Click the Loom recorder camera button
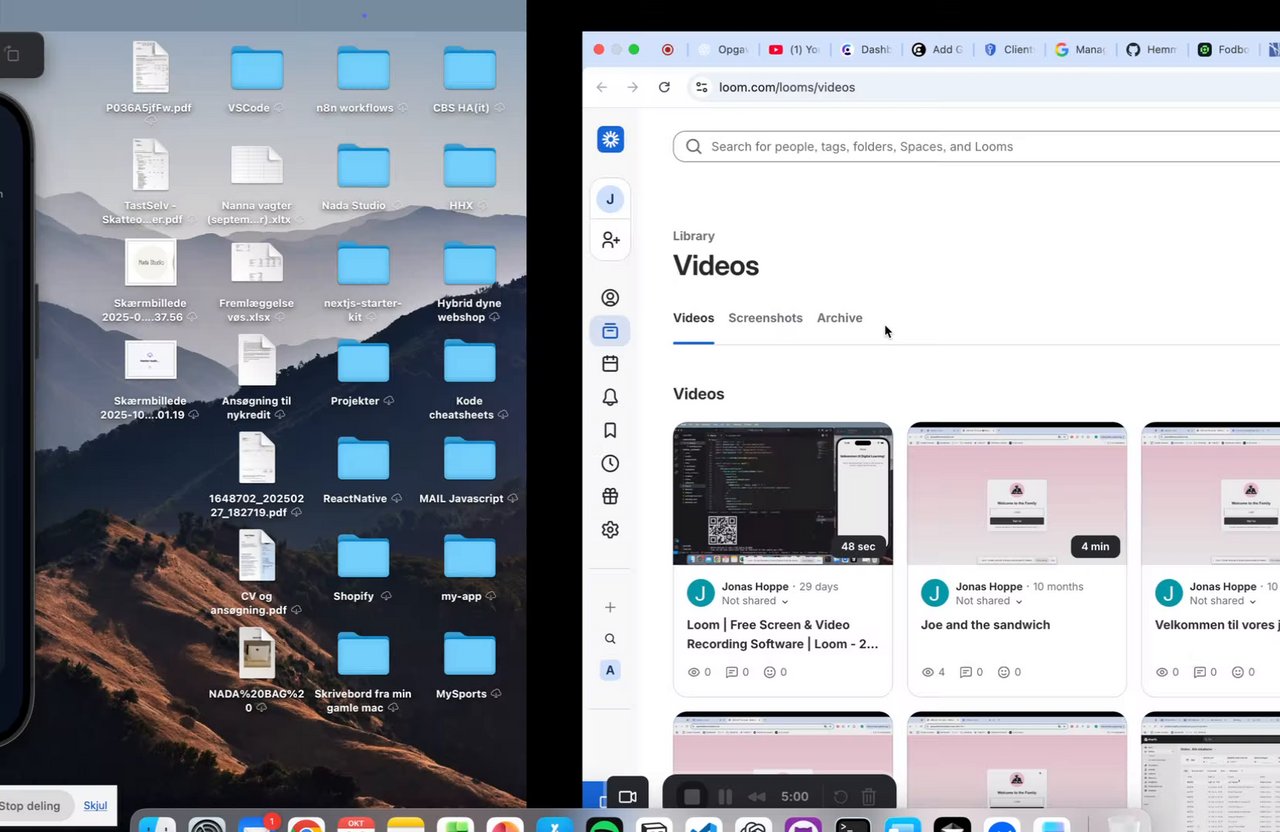The image size is (1280, 832). point(627,797)
